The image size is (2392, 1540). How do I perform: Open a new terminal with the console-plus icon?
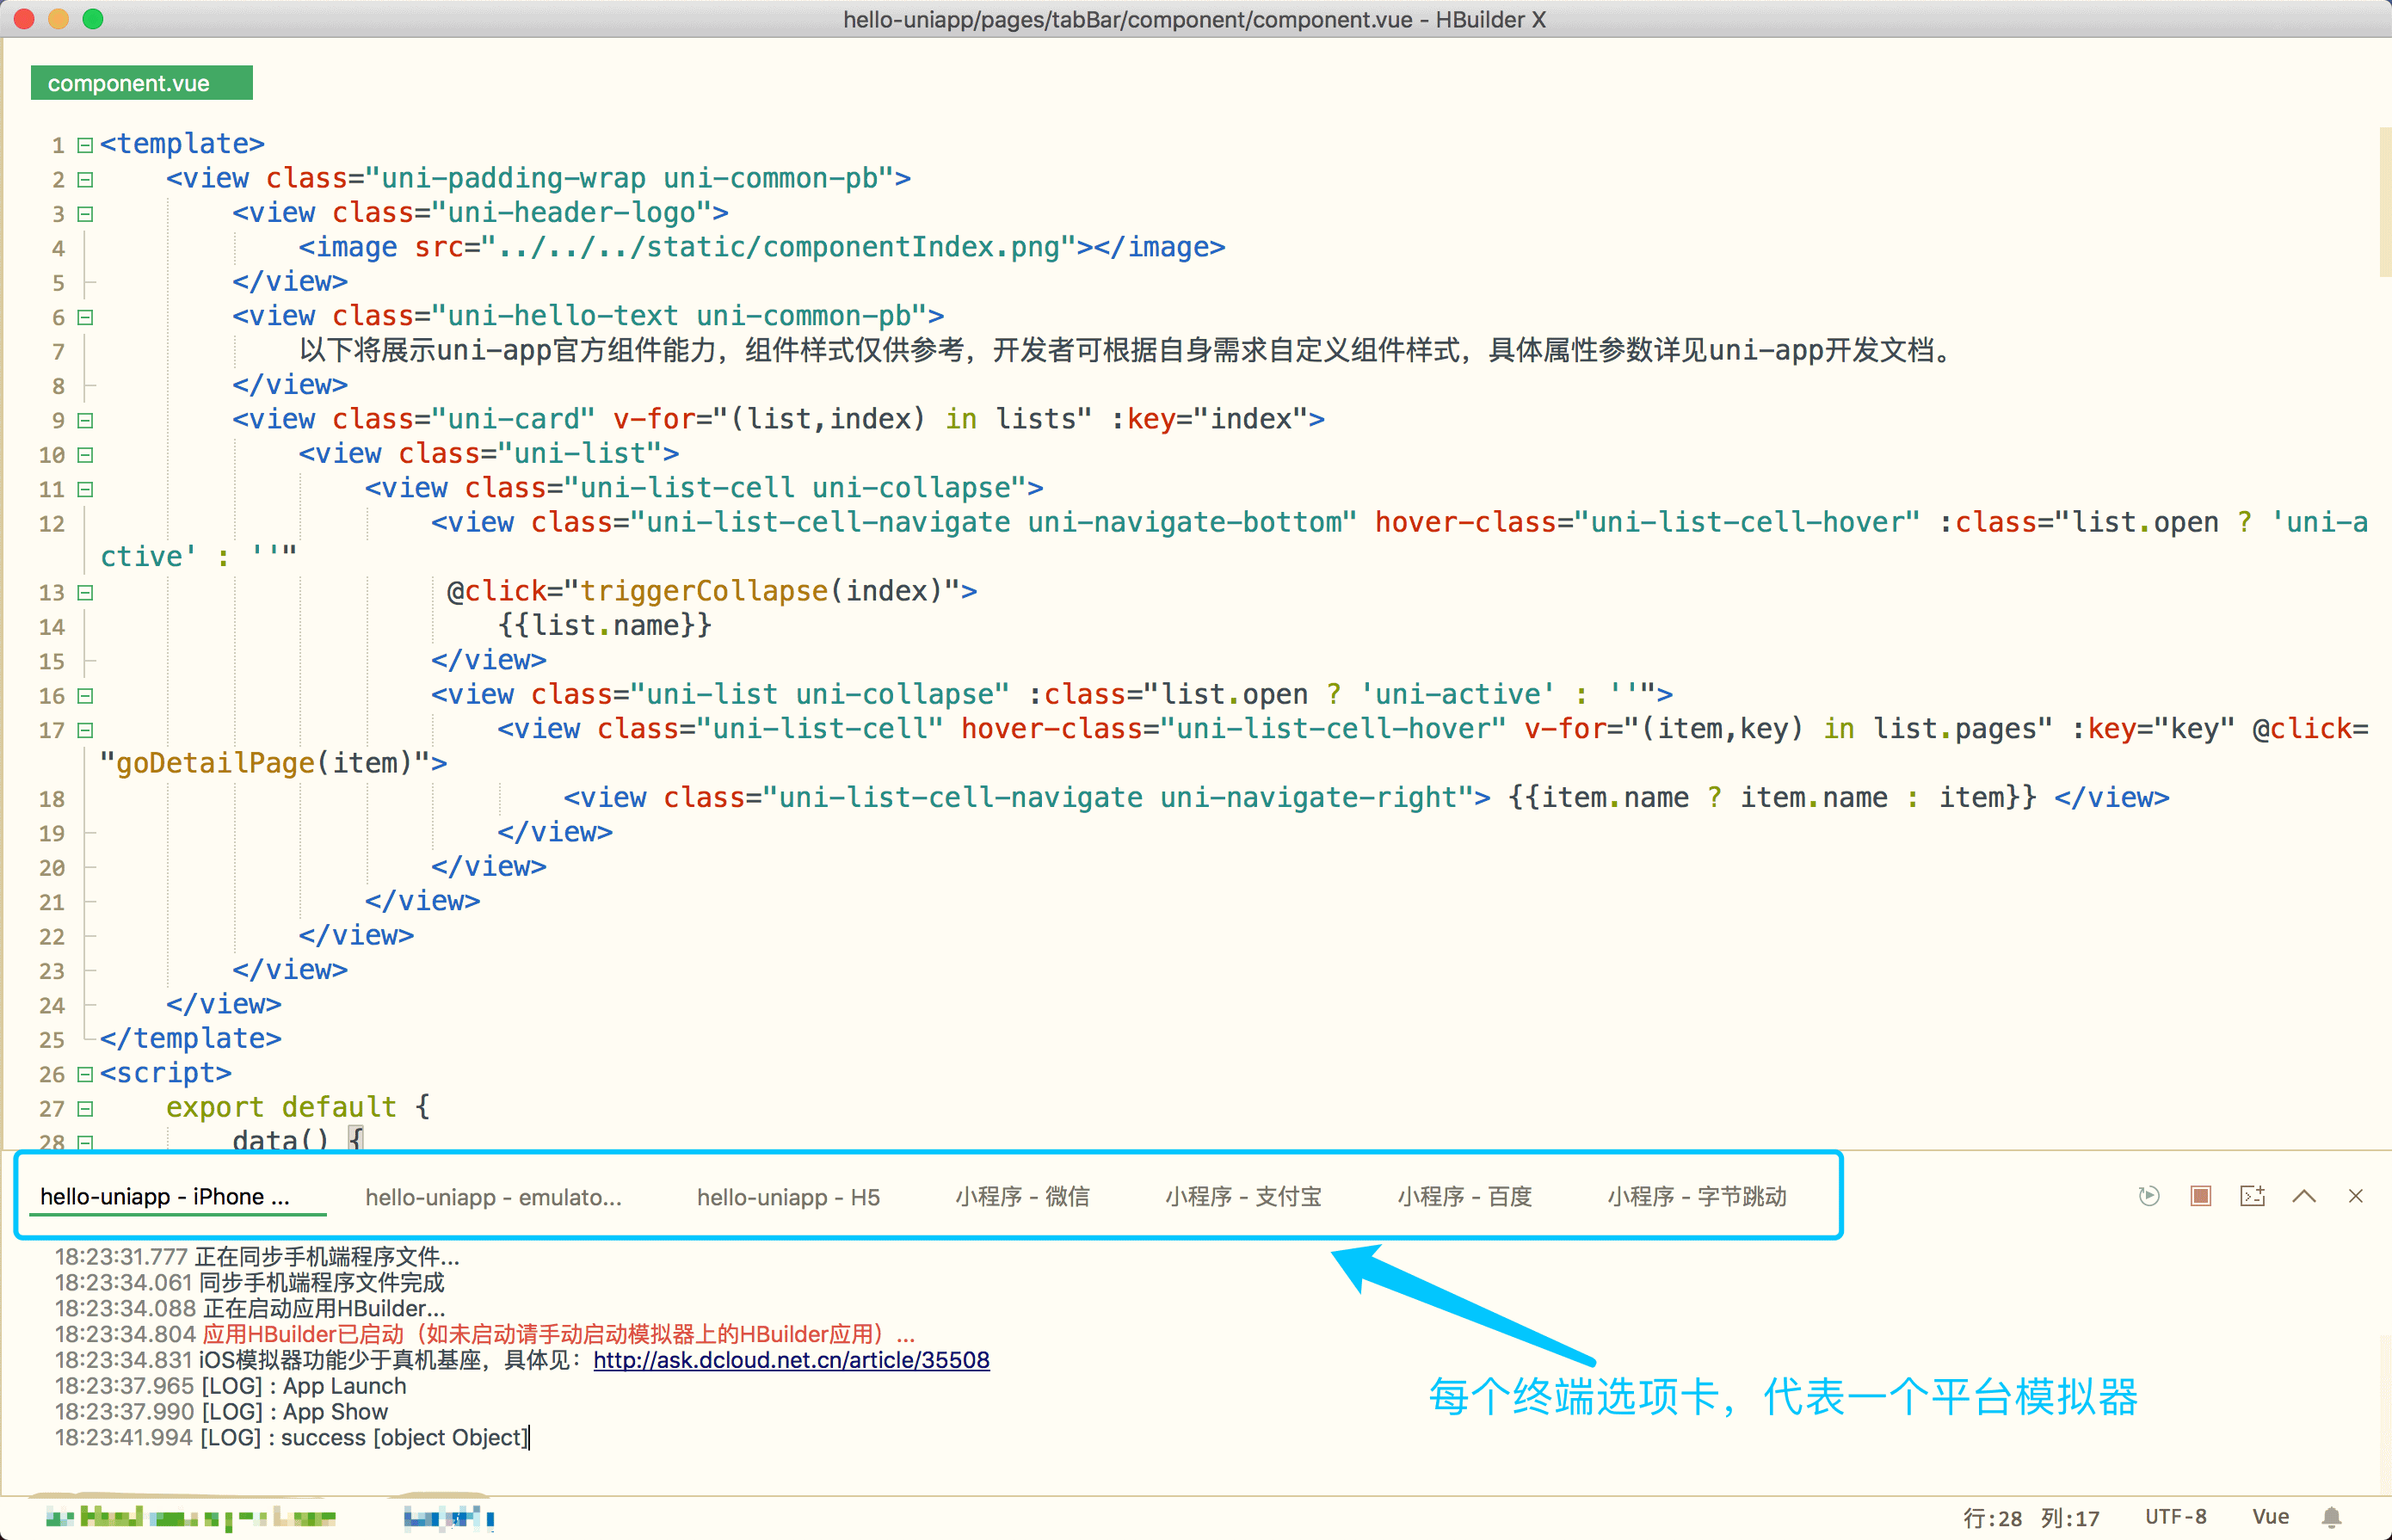[x=2252, y=1196]
